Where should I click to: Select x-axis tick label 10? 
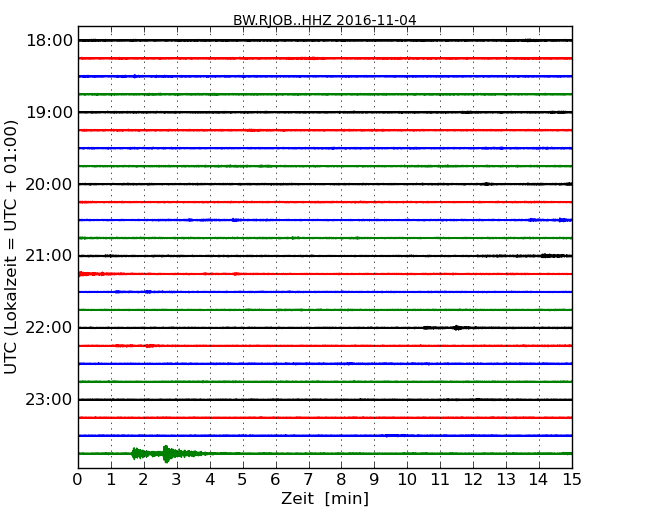point(407,479)
